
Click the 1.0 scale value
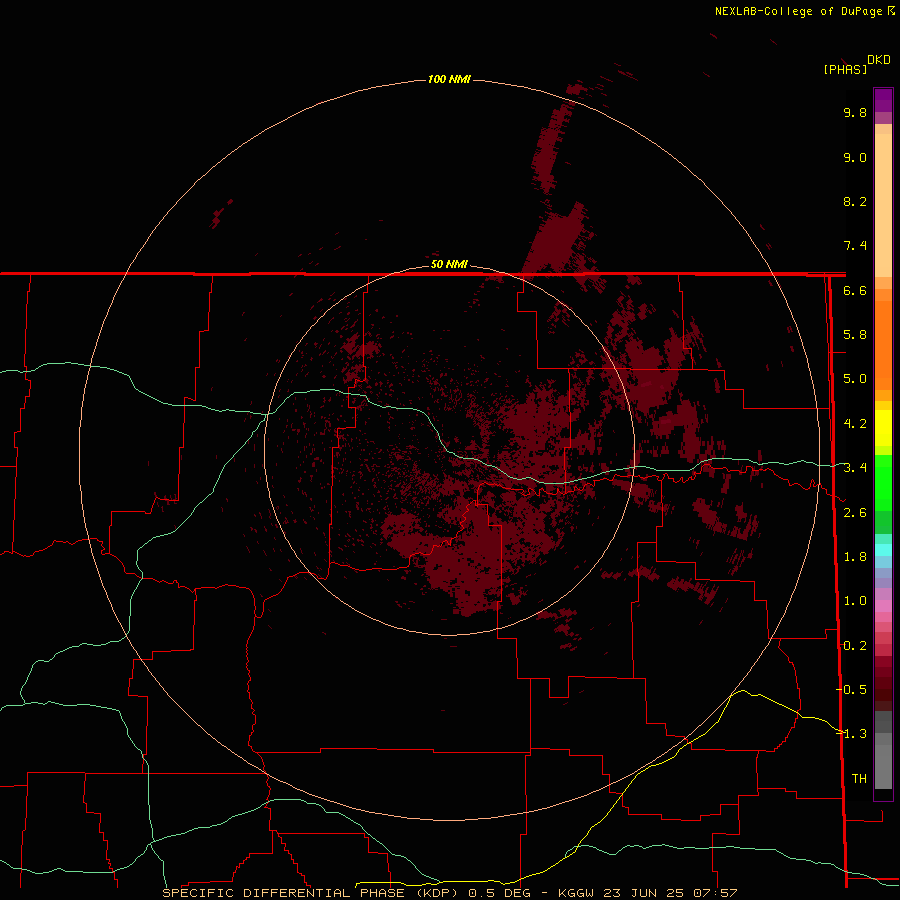click(x=855, y=601)
